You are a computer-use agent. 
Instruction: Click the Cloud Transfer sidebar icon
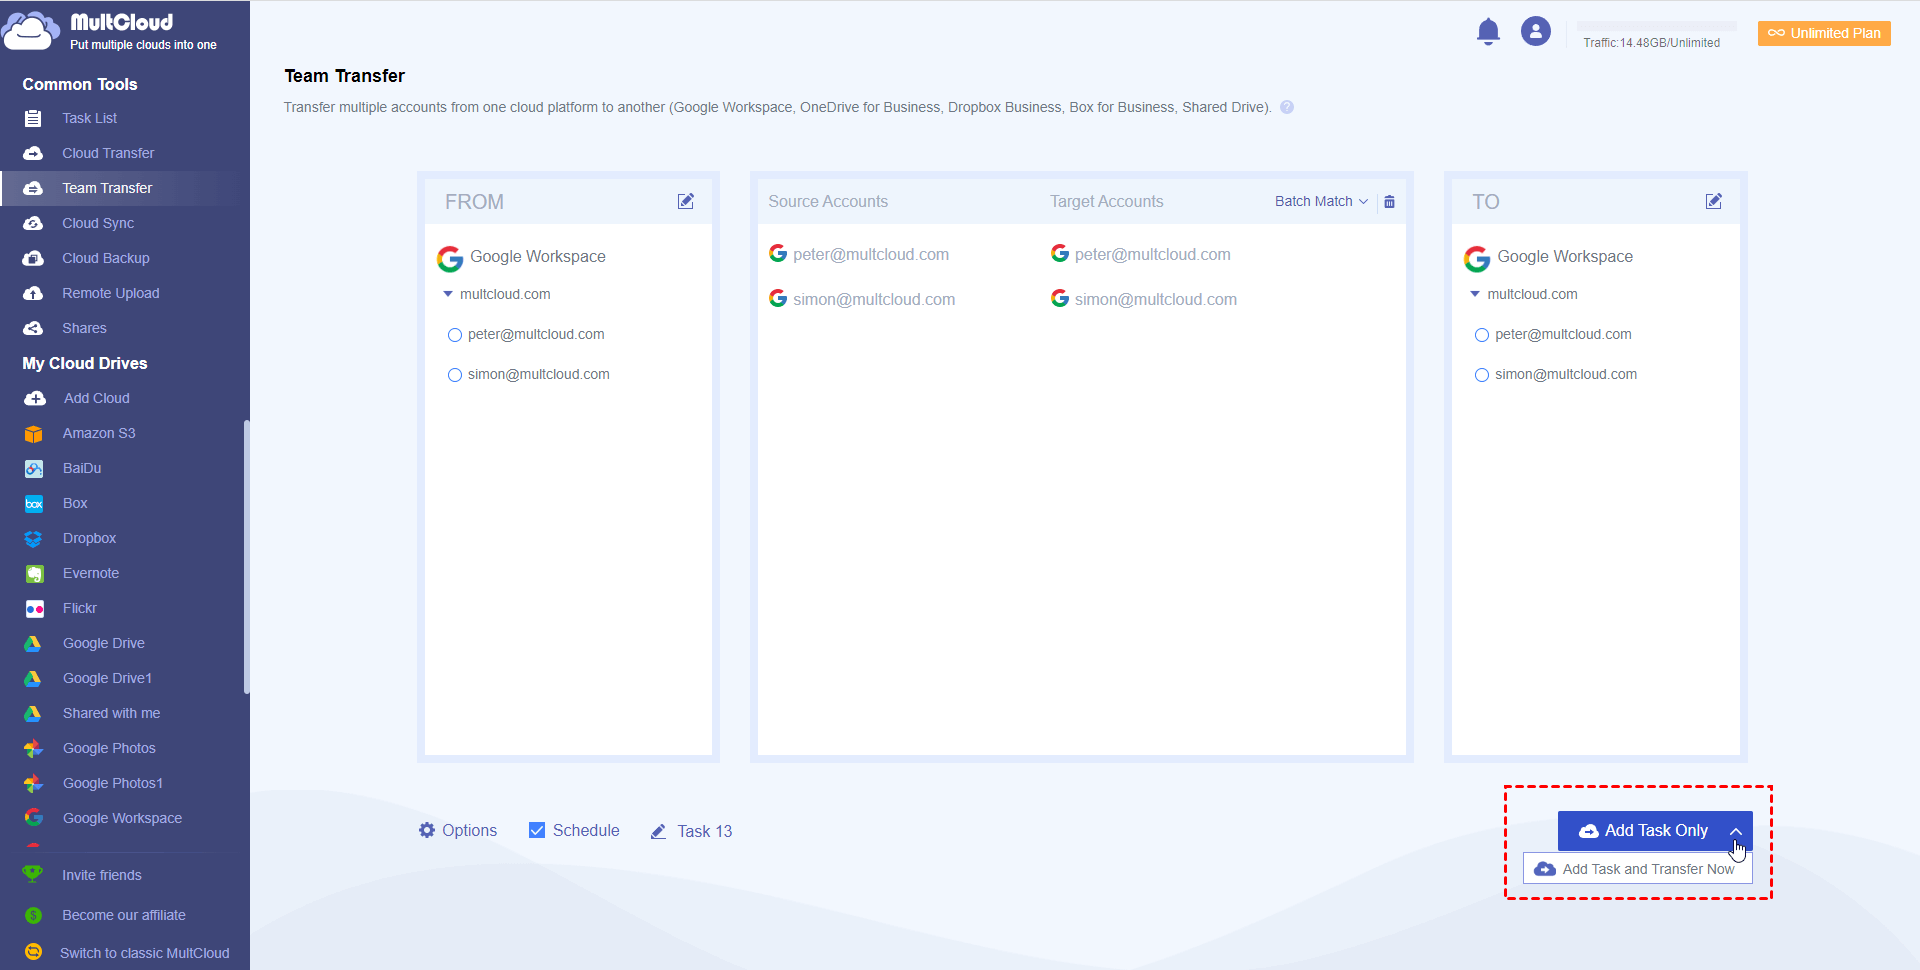tap(33, 153)
